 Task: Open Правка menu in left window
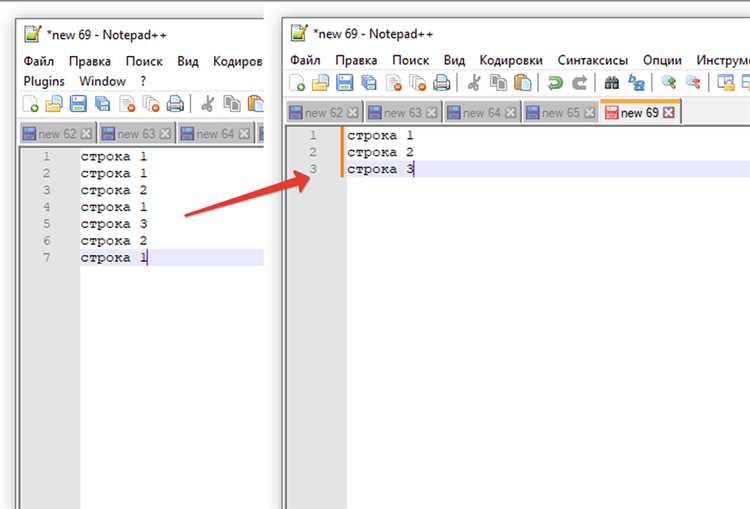[x=90, y=61]
